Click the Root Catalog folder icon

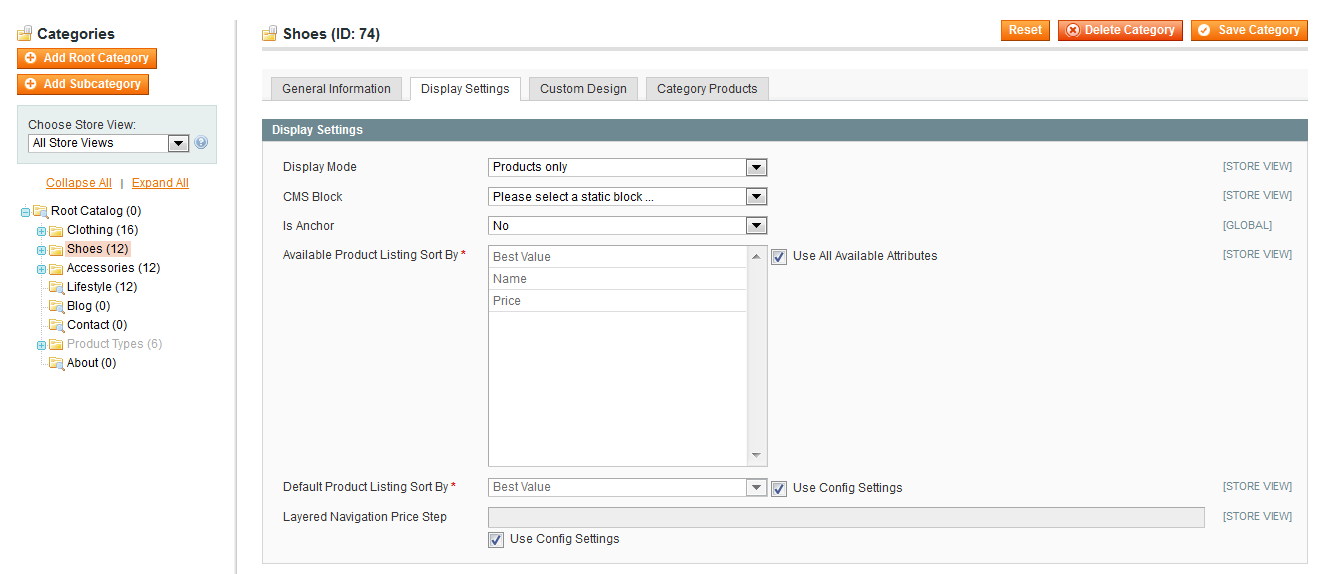[41, 211]
